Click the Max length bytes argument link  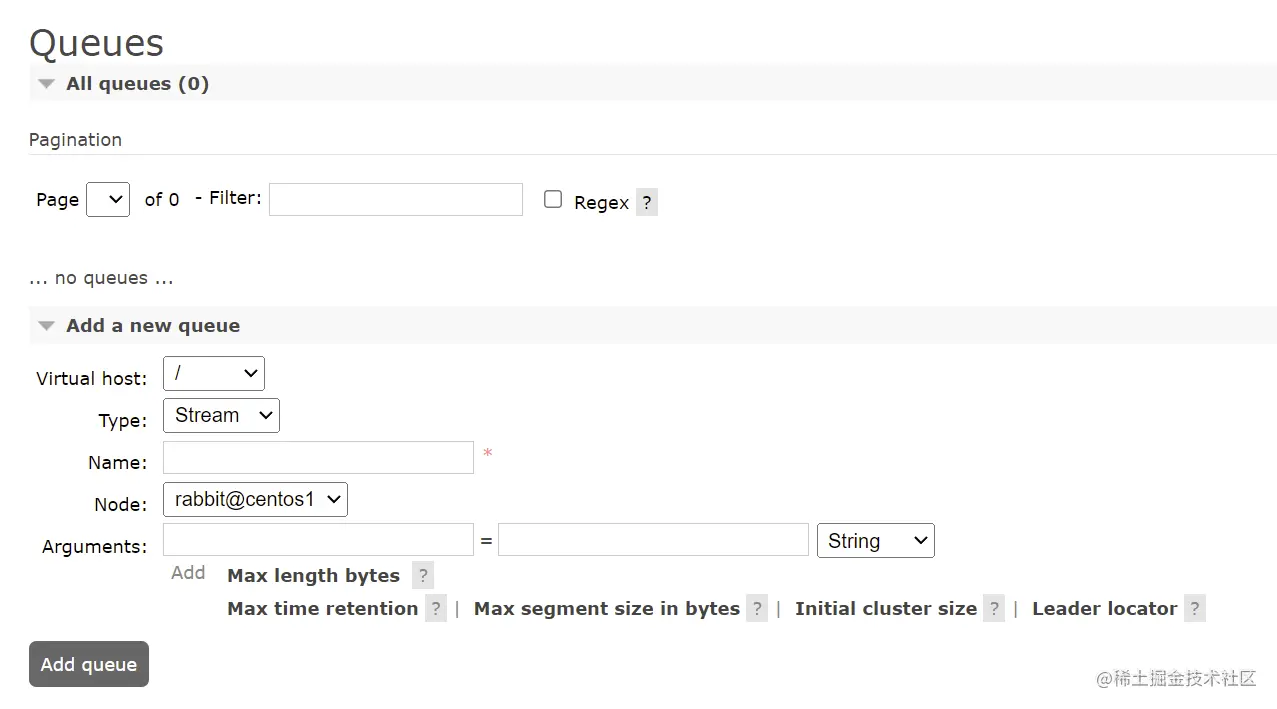tap(313, 575)
